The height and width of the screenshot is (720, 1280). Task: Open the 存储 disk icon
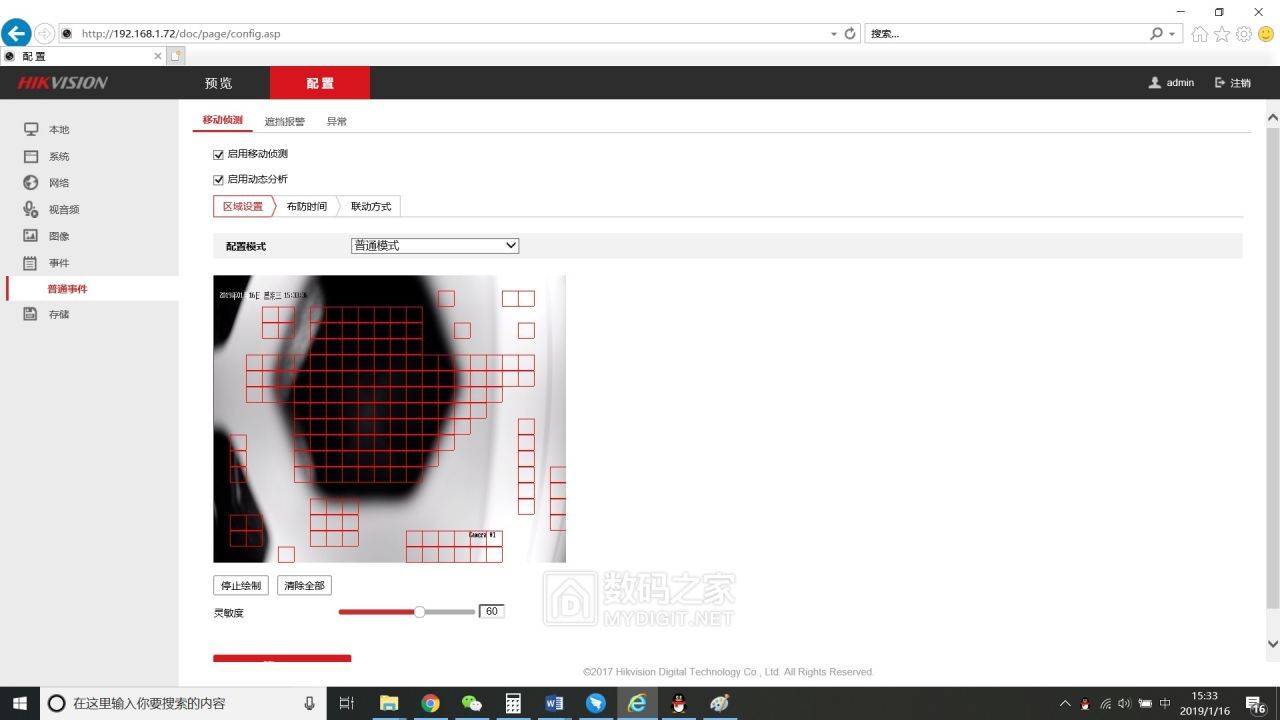[x=31, y=314]
